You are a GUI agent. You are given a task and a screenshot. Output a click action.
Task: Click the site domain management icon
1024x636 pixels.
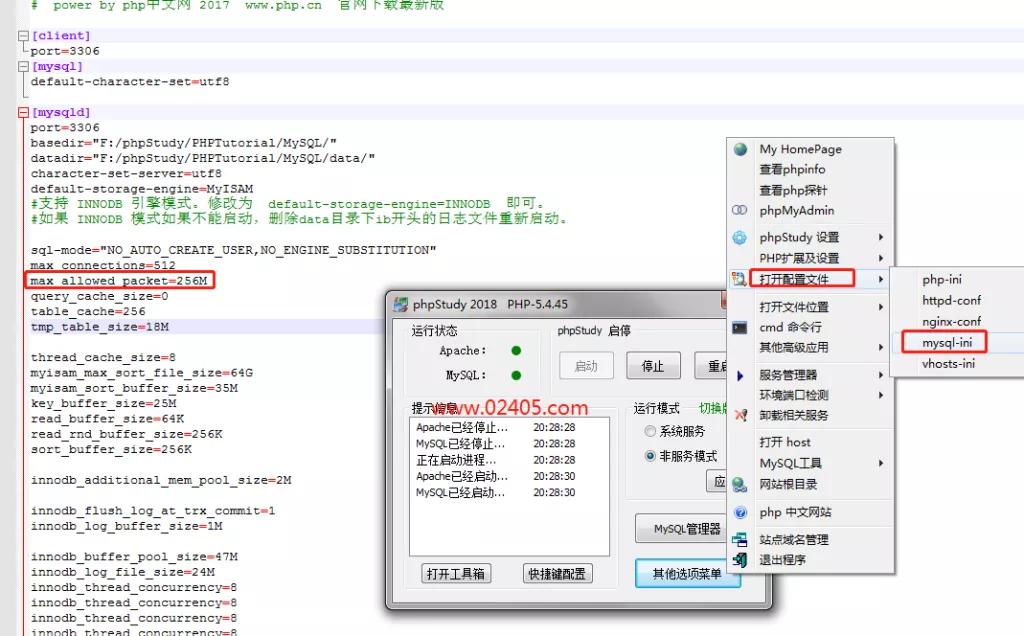tap(739, 540)
